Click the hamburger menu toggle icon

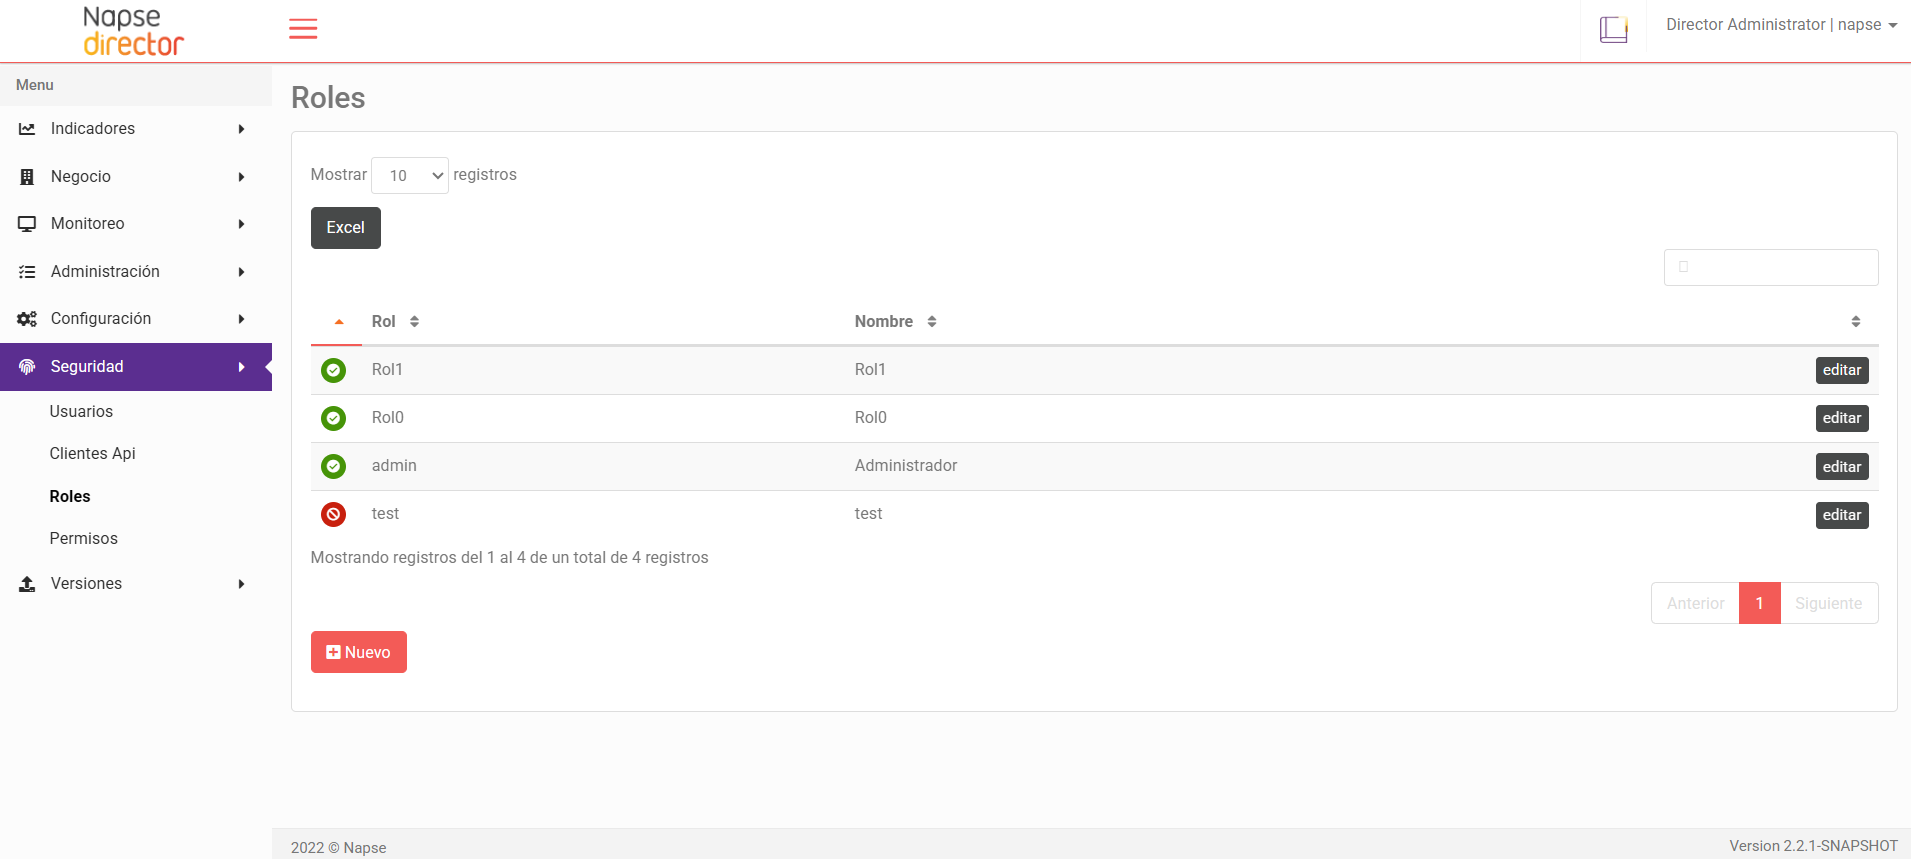(303, 29)
